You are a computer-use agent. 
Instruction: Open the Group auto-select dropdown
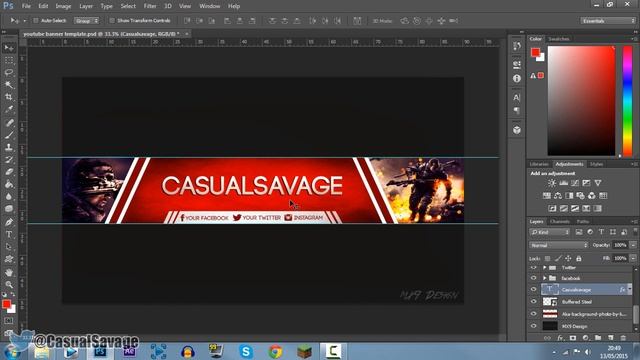tap(86, 20)
